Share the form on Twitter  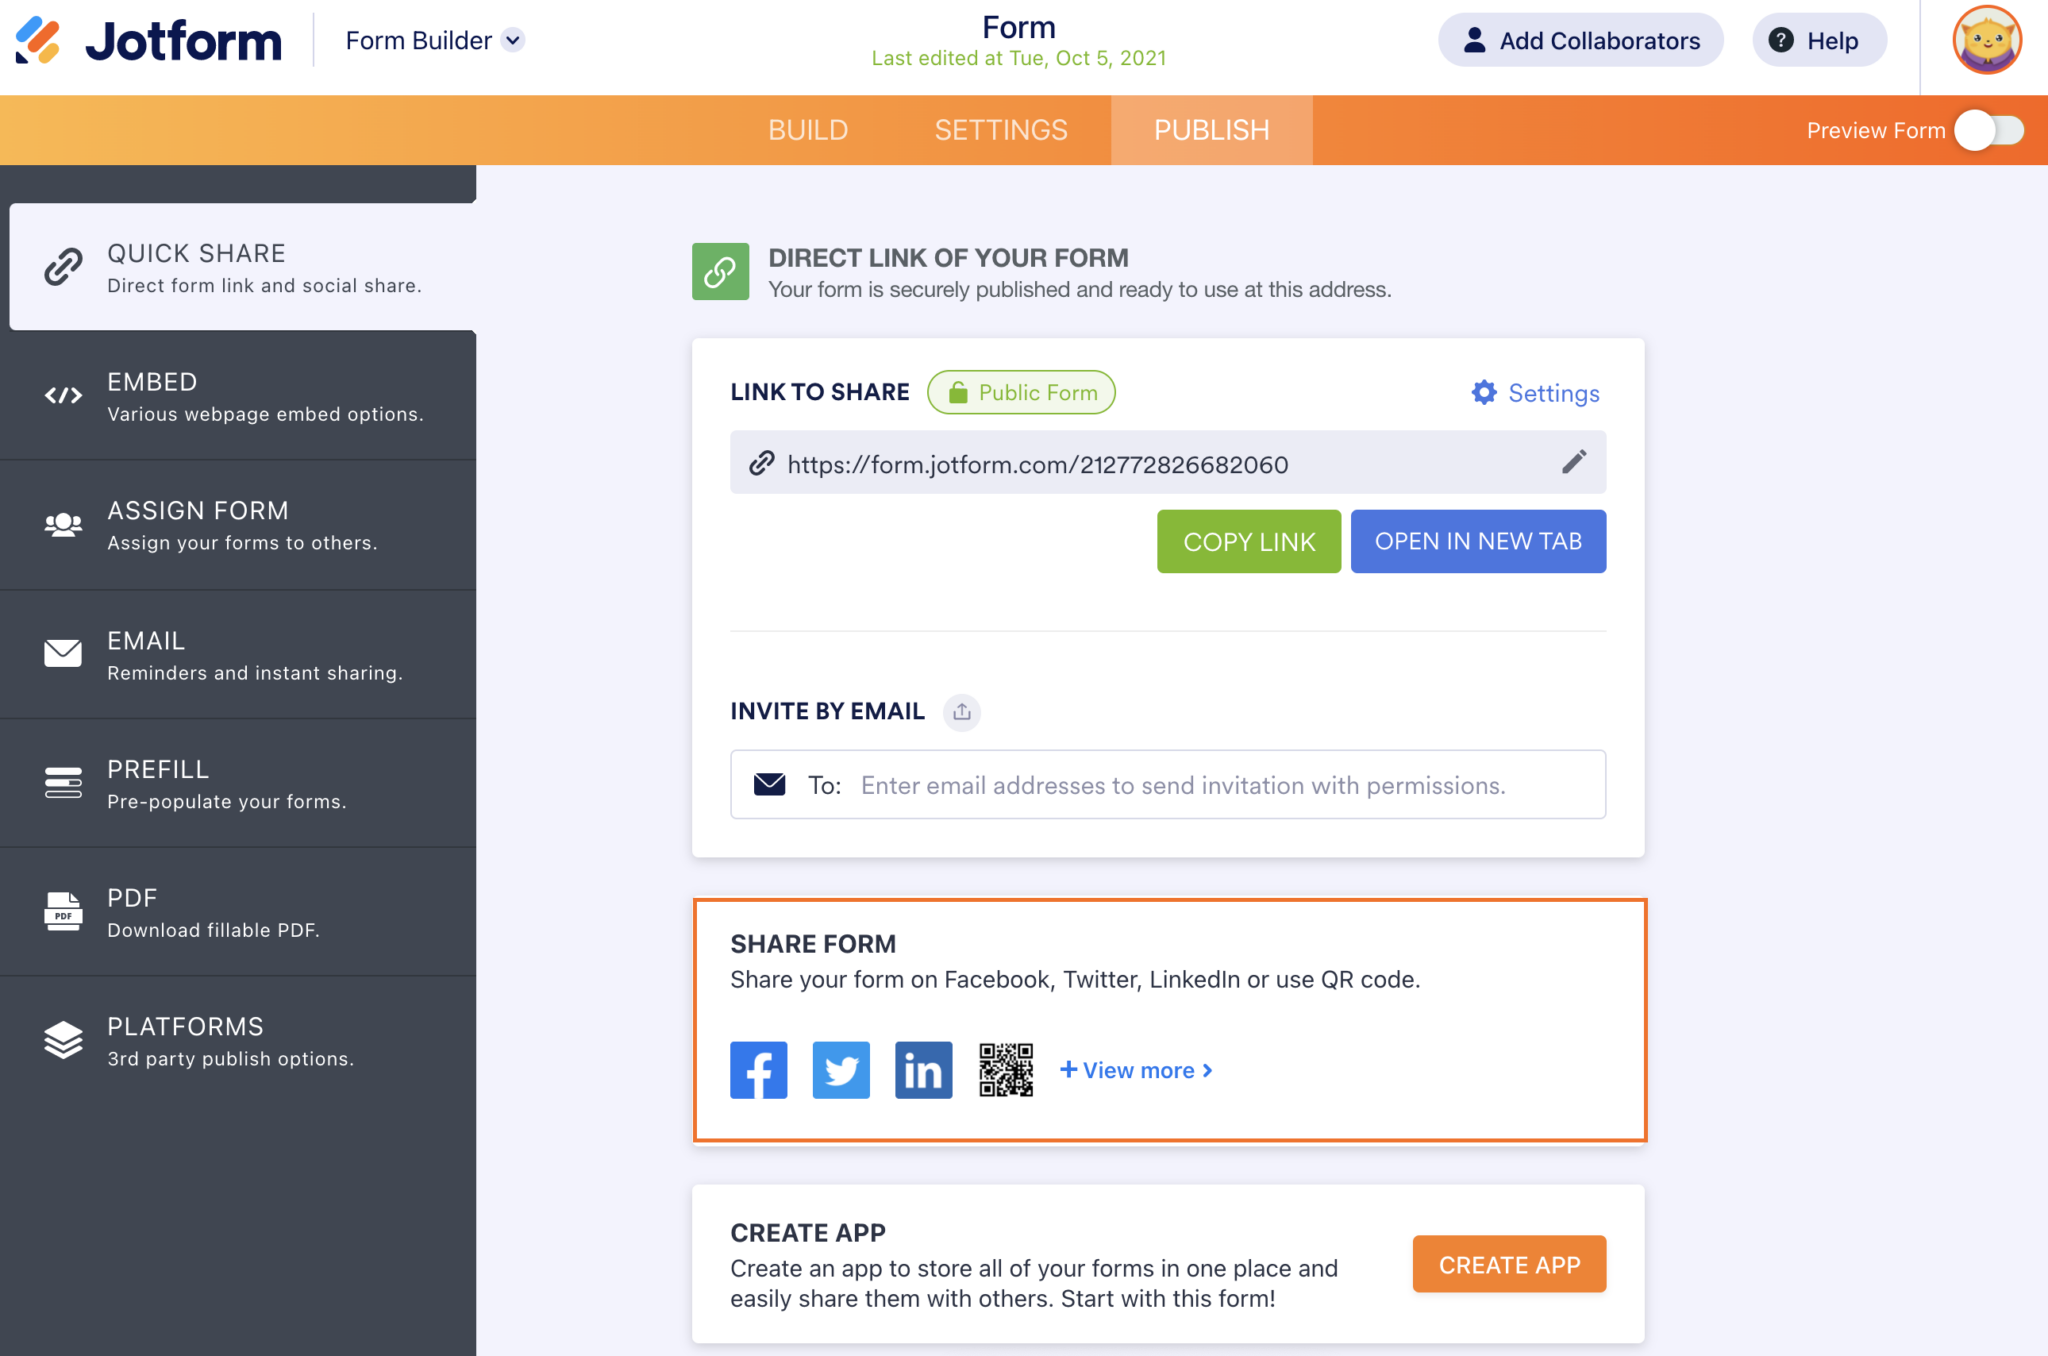[840, 1070]
